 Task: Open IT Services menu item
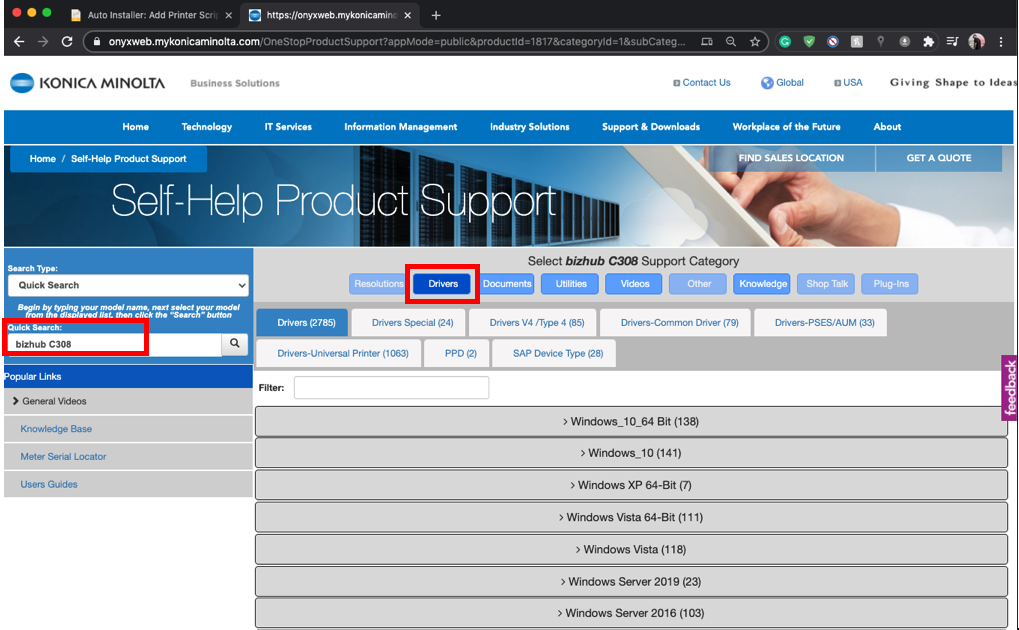tap(288, 127)
